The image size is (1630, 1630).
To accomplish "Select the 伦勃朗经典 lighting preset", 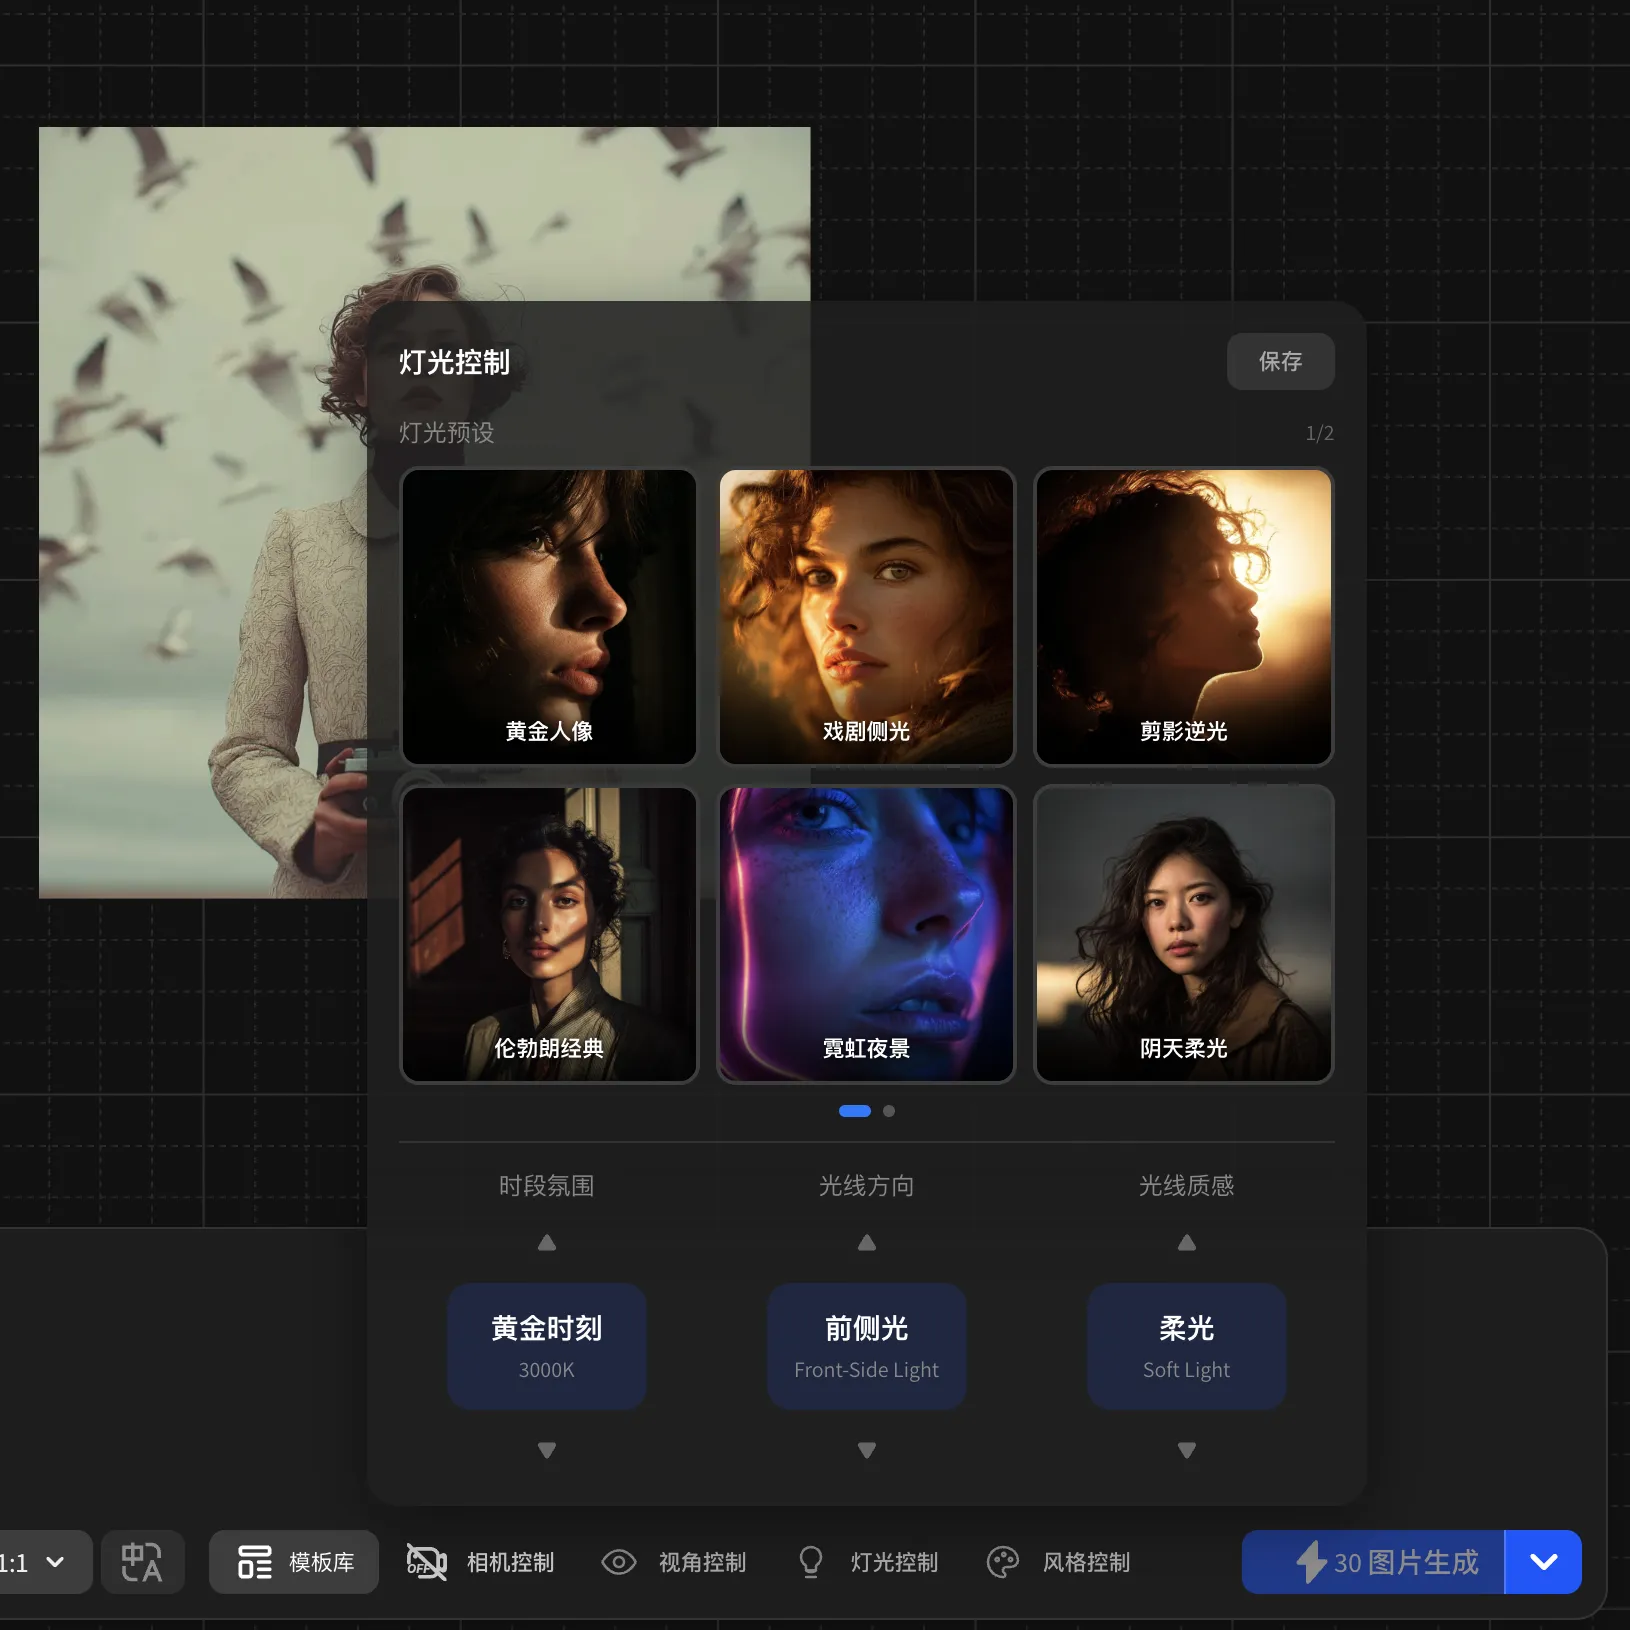I will click(x=549, y=934).
